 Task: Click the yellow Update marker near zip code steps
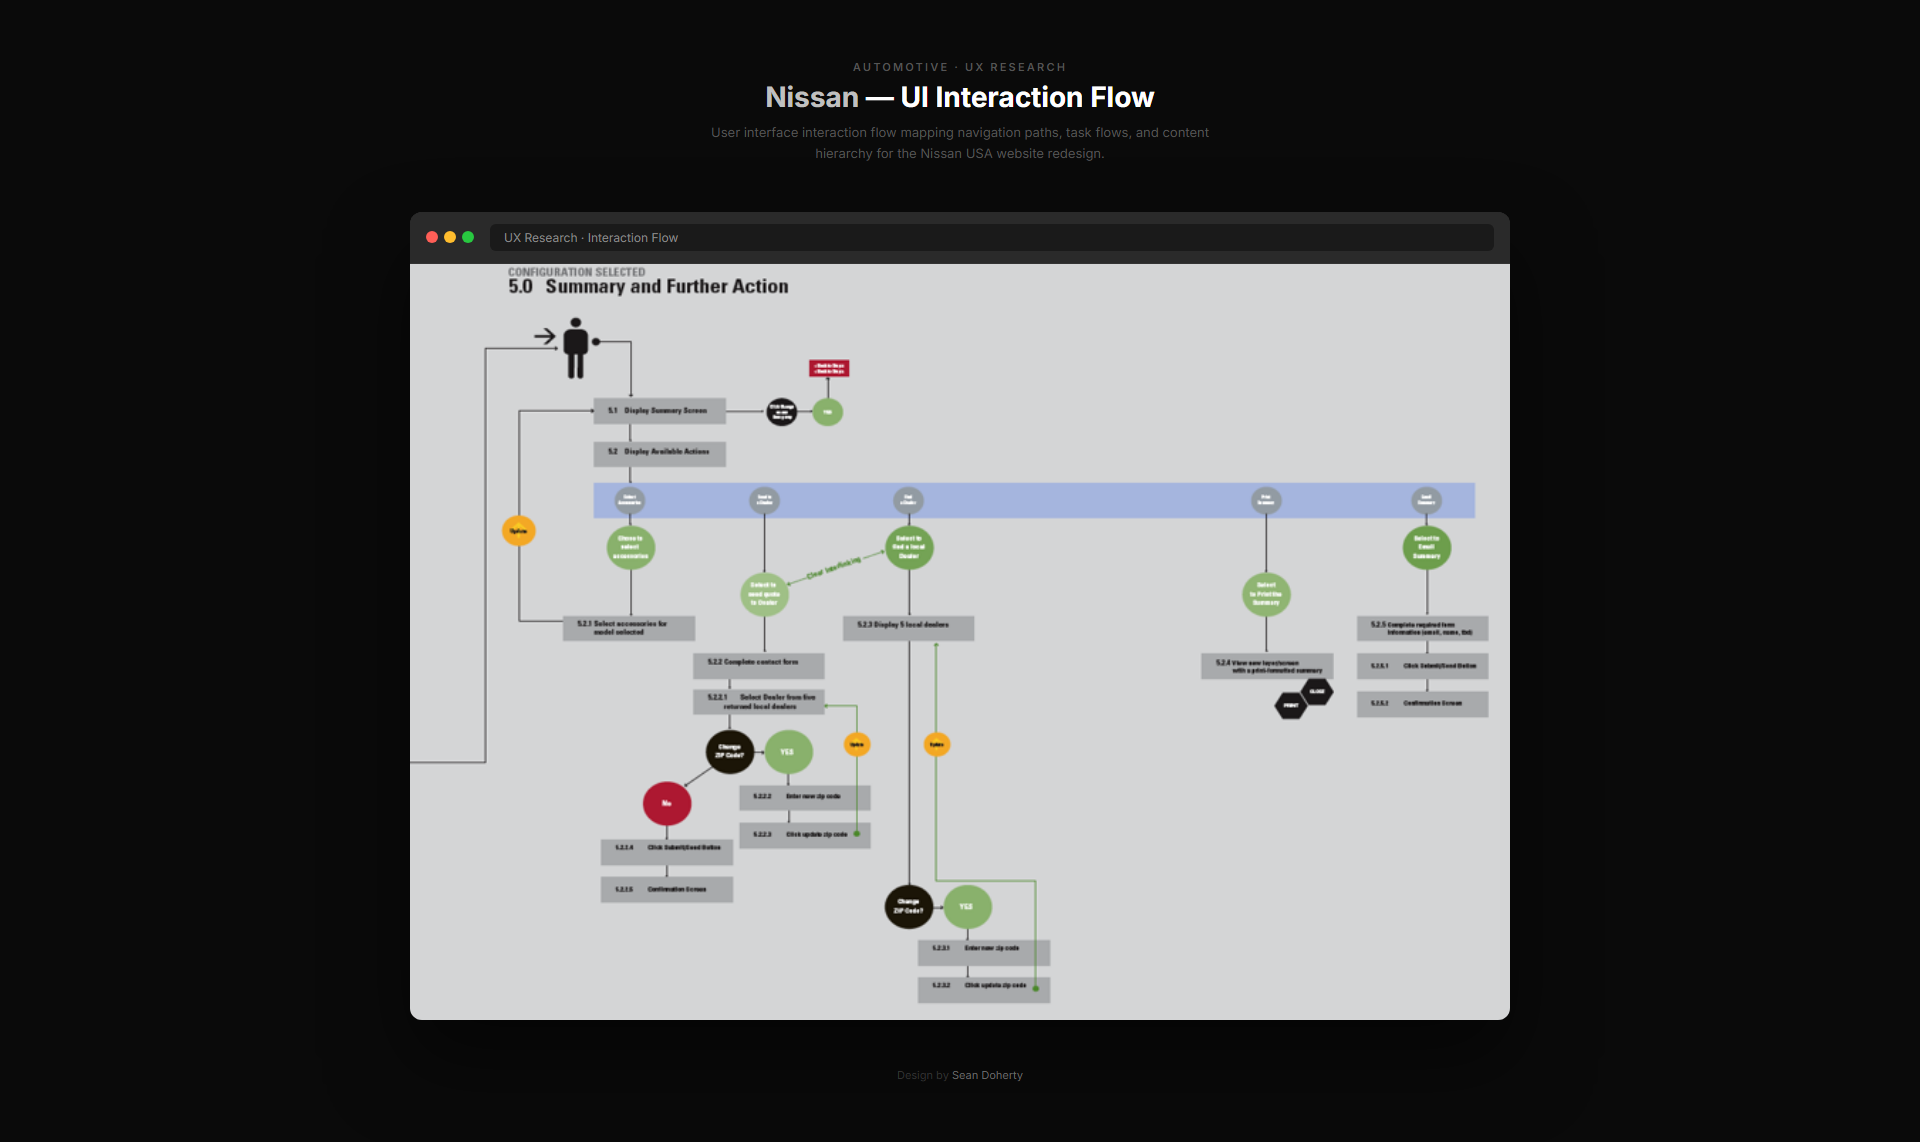tap(856, 744)
